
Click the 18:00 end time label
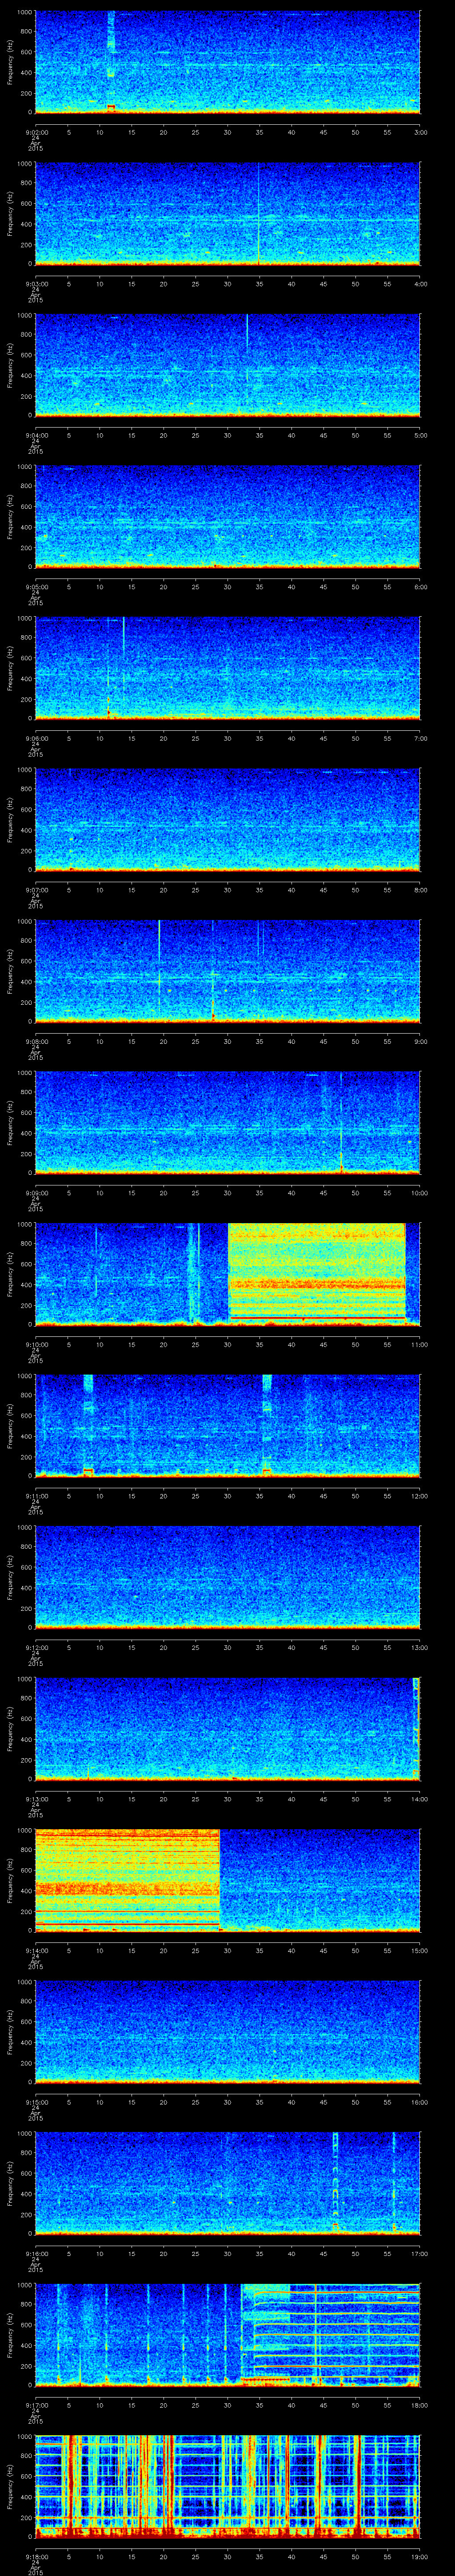tap(420, 2405)
